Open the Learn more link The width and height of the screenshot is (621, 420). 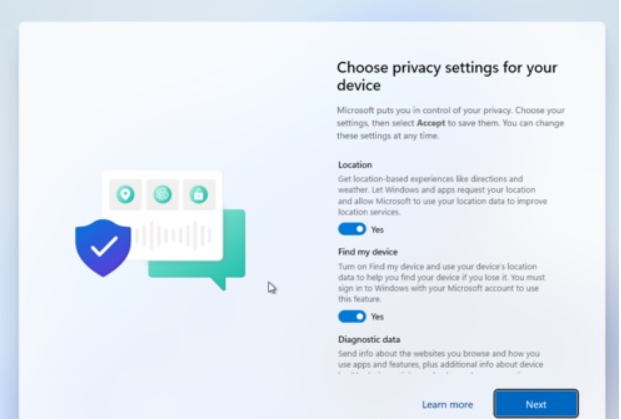[447, 404]
